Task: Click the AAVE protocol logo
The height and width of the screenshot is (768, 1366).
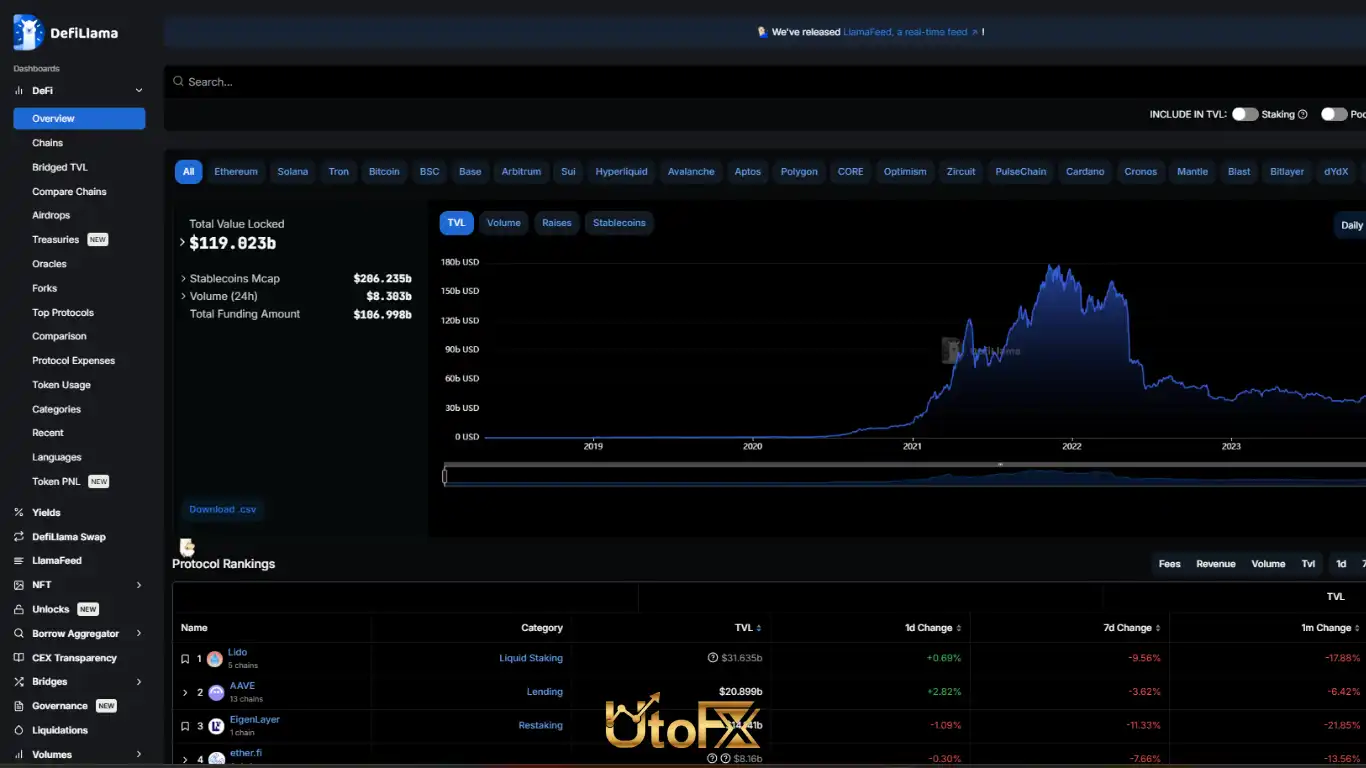Action: pos(216,692)
